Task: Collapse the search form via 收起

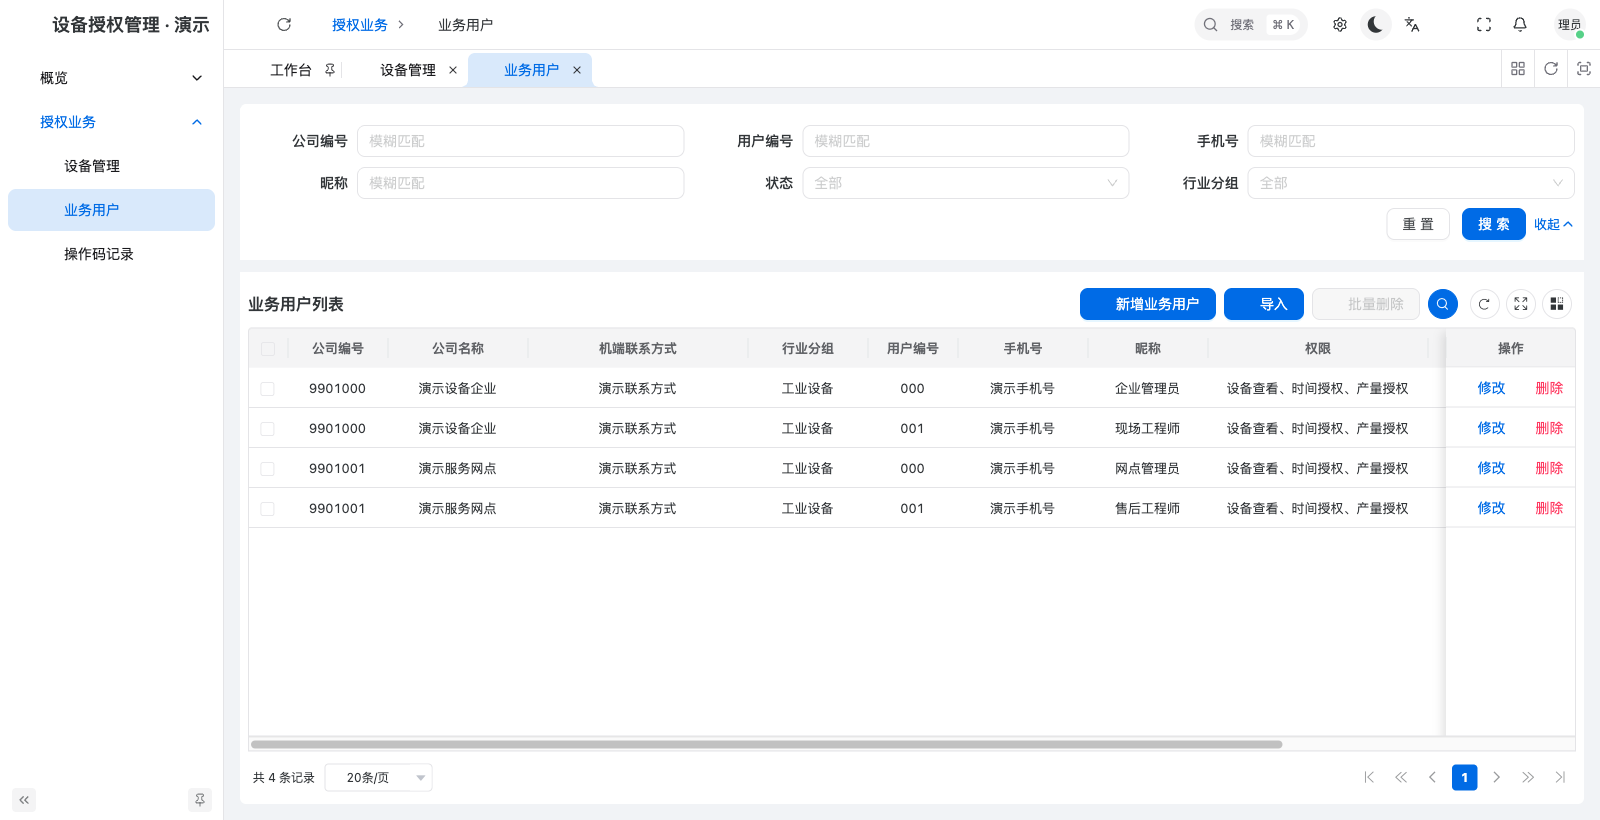Action: tap(1553, 224)
